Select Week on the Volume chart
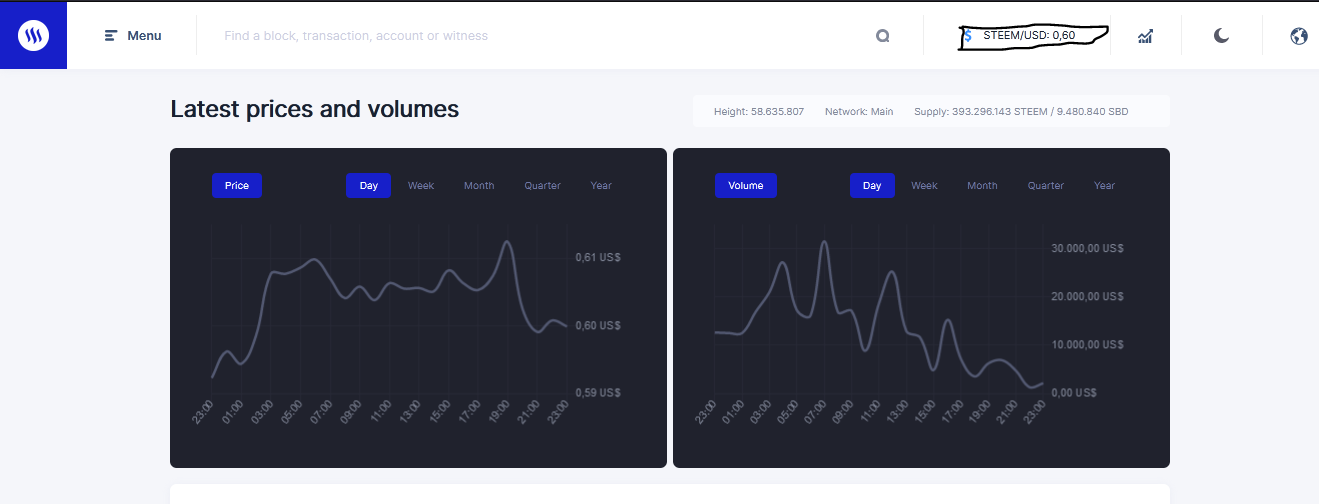Screen dimensions: 1319x504 click(x=924, y=186)
